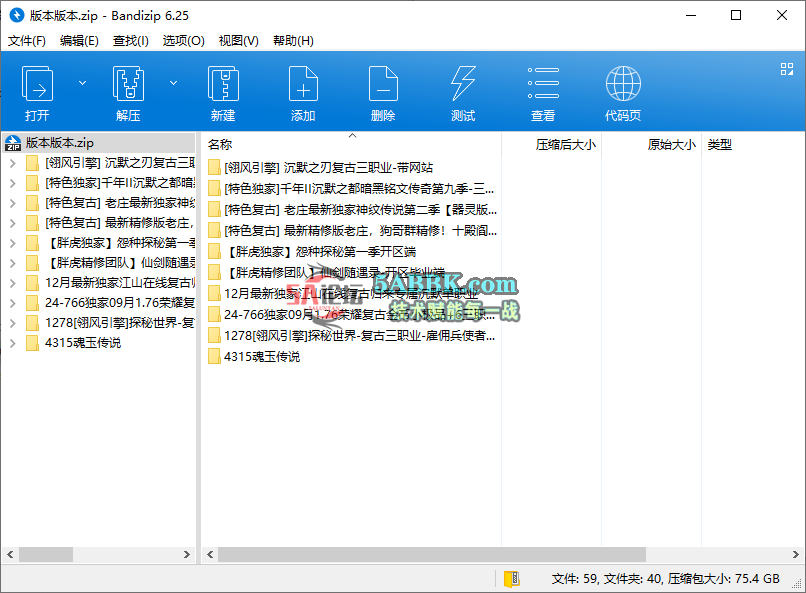Viewport: 806px width, 593px height.
Task: Expand the [特色复古] 老庄最新独家 tree node
Action: pyautogui.click(x=13, y=203)
